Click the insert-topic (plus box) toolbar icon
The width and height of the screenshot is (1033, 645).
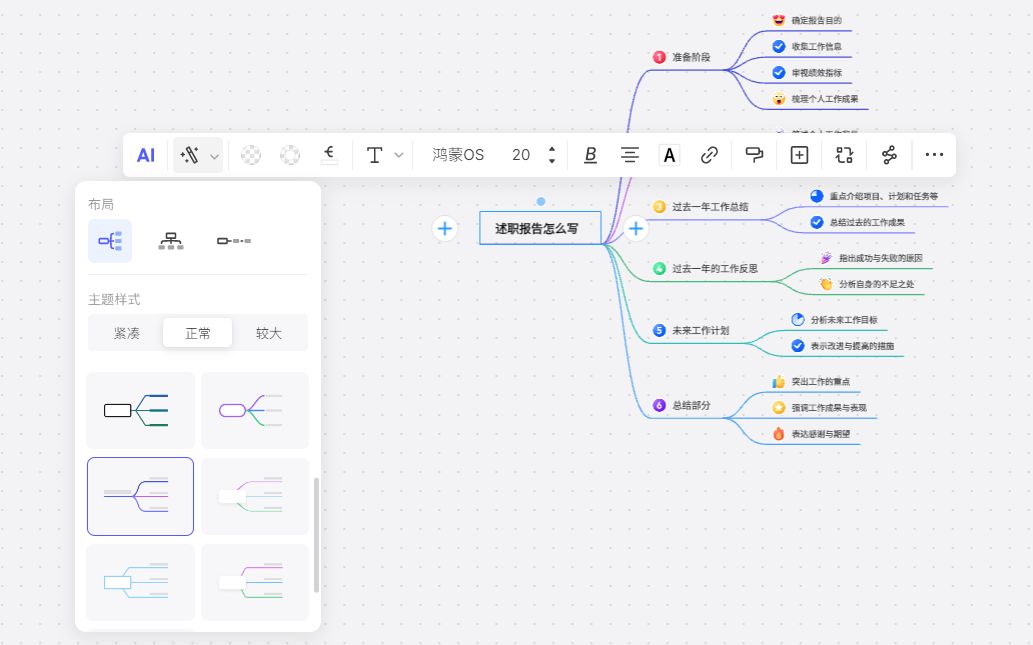click(797, 154)
